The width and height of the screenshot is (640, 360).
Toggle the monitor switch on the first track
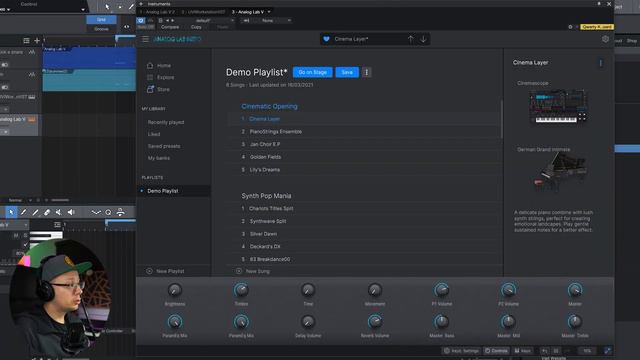pos(4,65)
